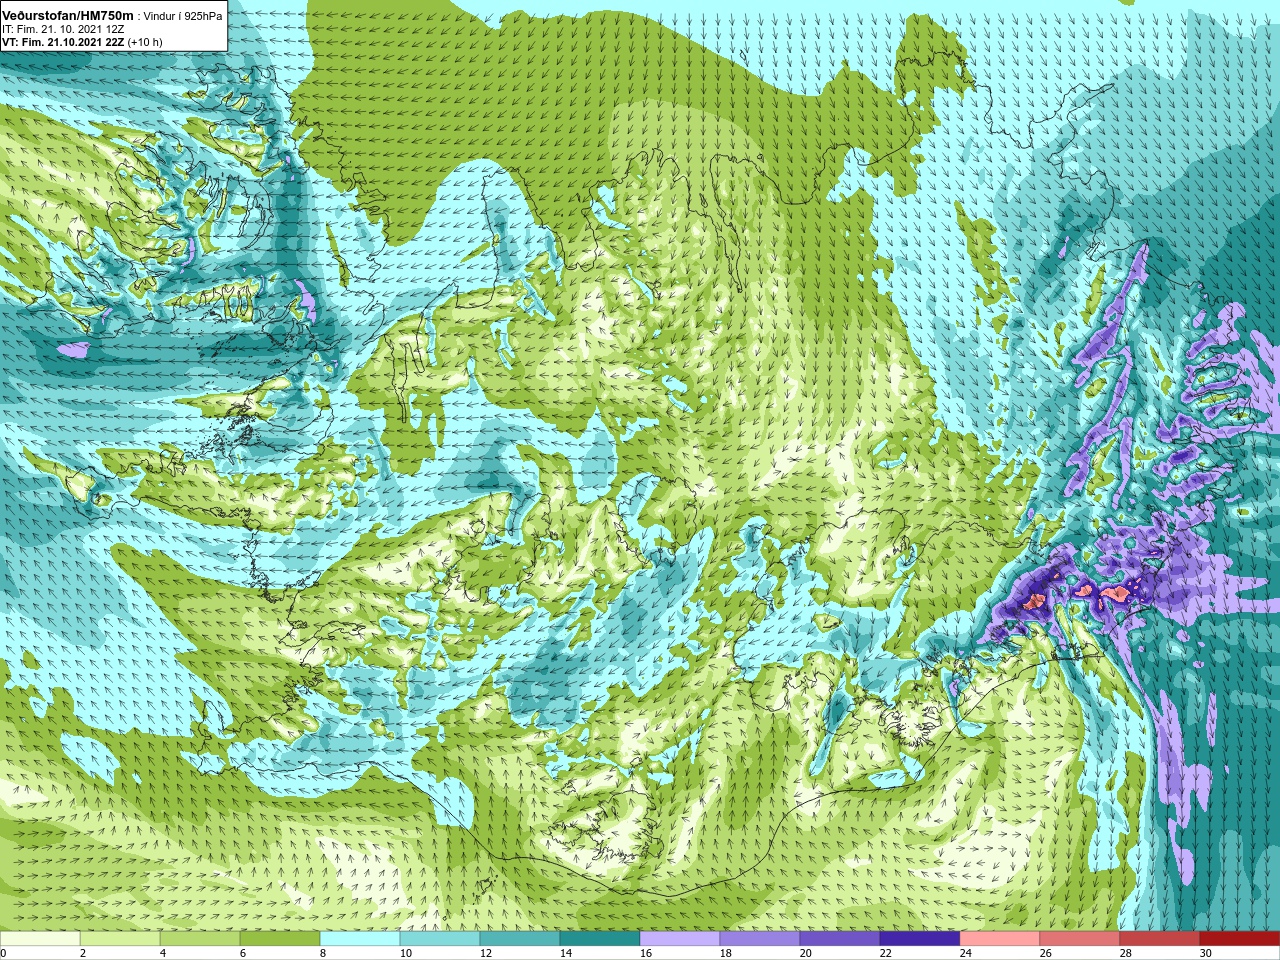The width and height of the screenshot is (1280, 960).
Task: Select the dark red legend swatch above 30
Action: (x=1240, y=939)
